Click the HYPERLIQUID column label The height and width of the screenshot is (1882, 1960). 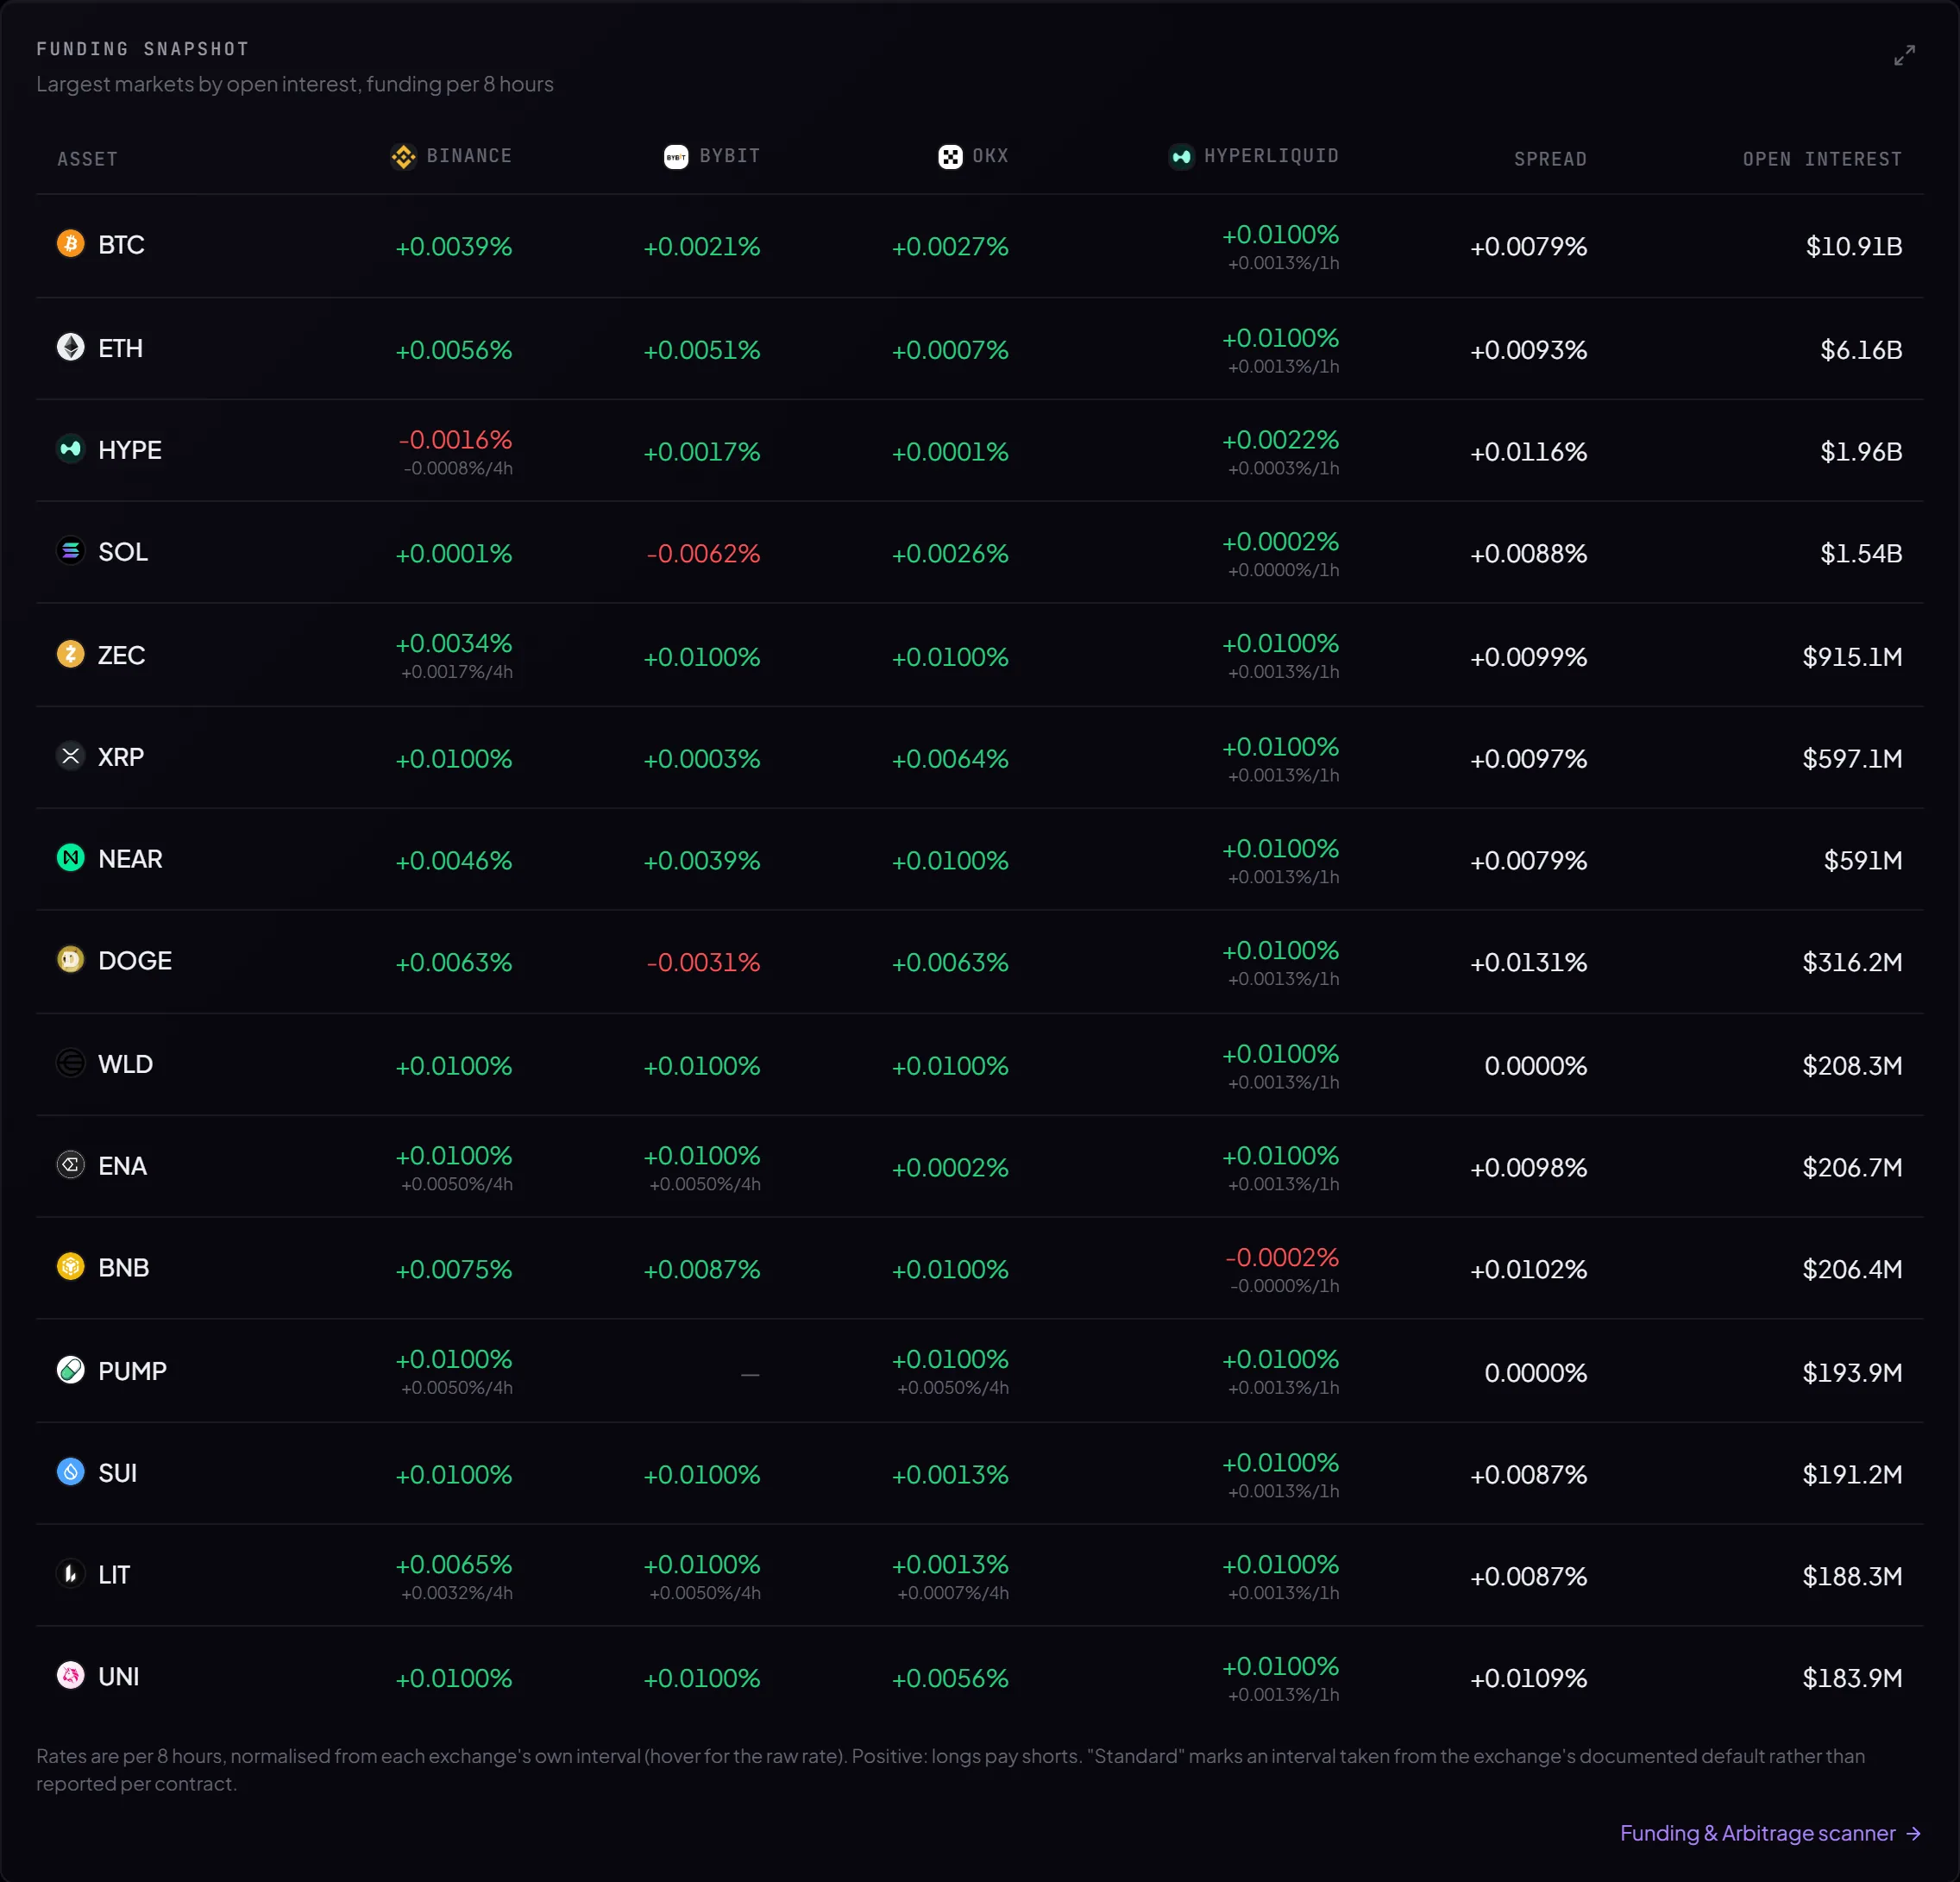1271,156
